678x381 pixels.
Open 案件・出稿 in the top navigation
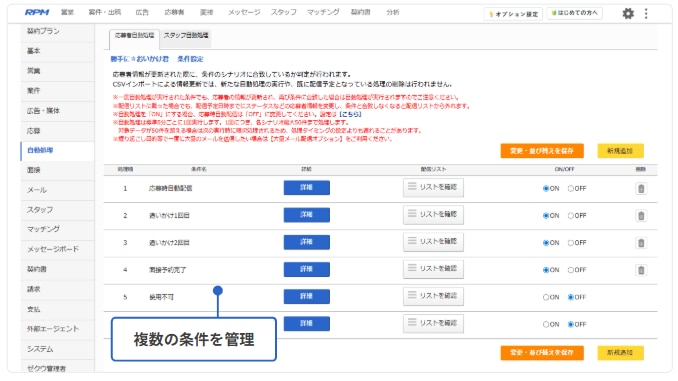[x=105, y=12]
